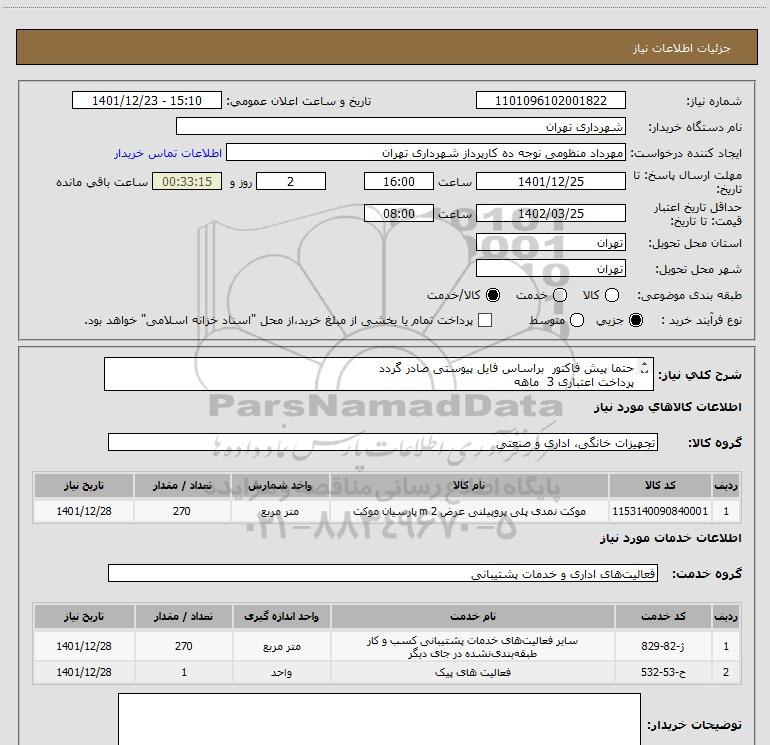Click the deadline time field 16:00

pyautogui.click(x=399, y=181)
